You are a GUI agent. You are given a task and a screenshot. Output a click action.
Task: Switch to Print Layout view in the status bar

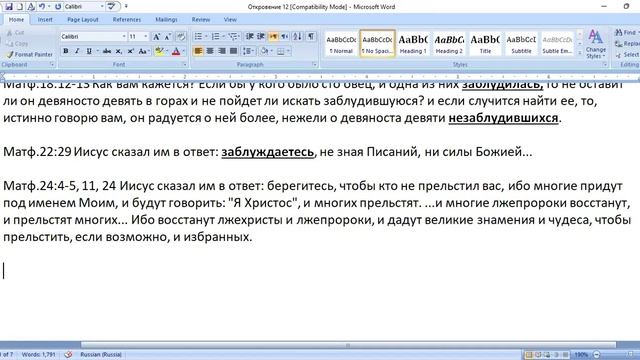point(529,355)
